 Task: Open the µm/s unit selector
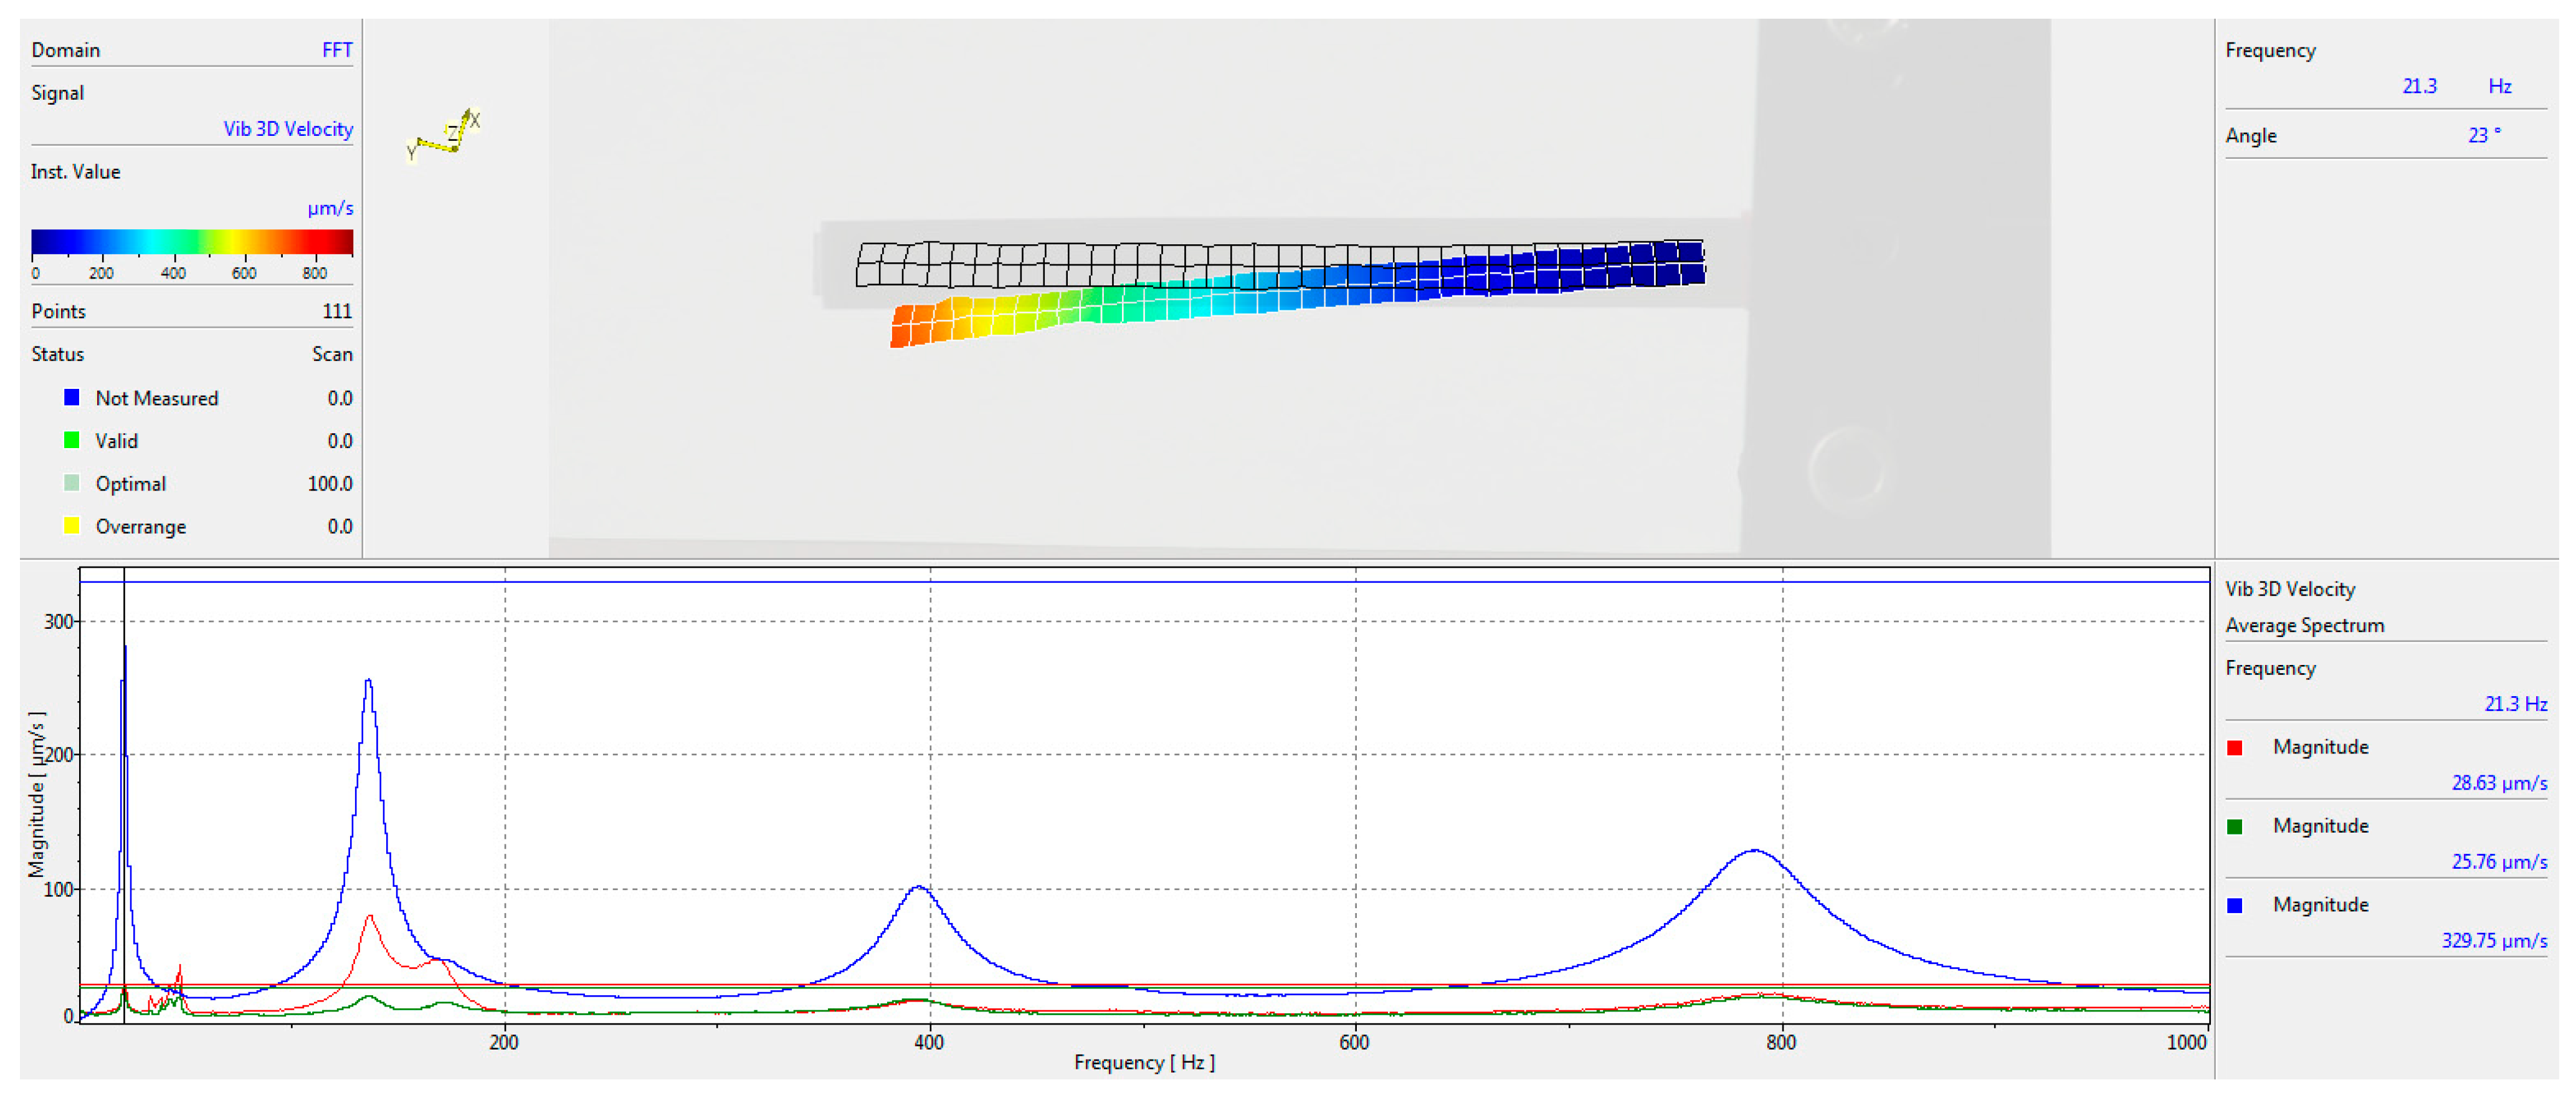pyautogui.click(x=329, y=208)
